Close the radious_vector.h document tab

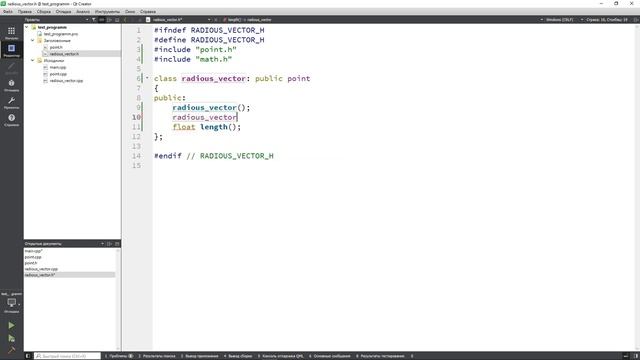coord(216,20)
